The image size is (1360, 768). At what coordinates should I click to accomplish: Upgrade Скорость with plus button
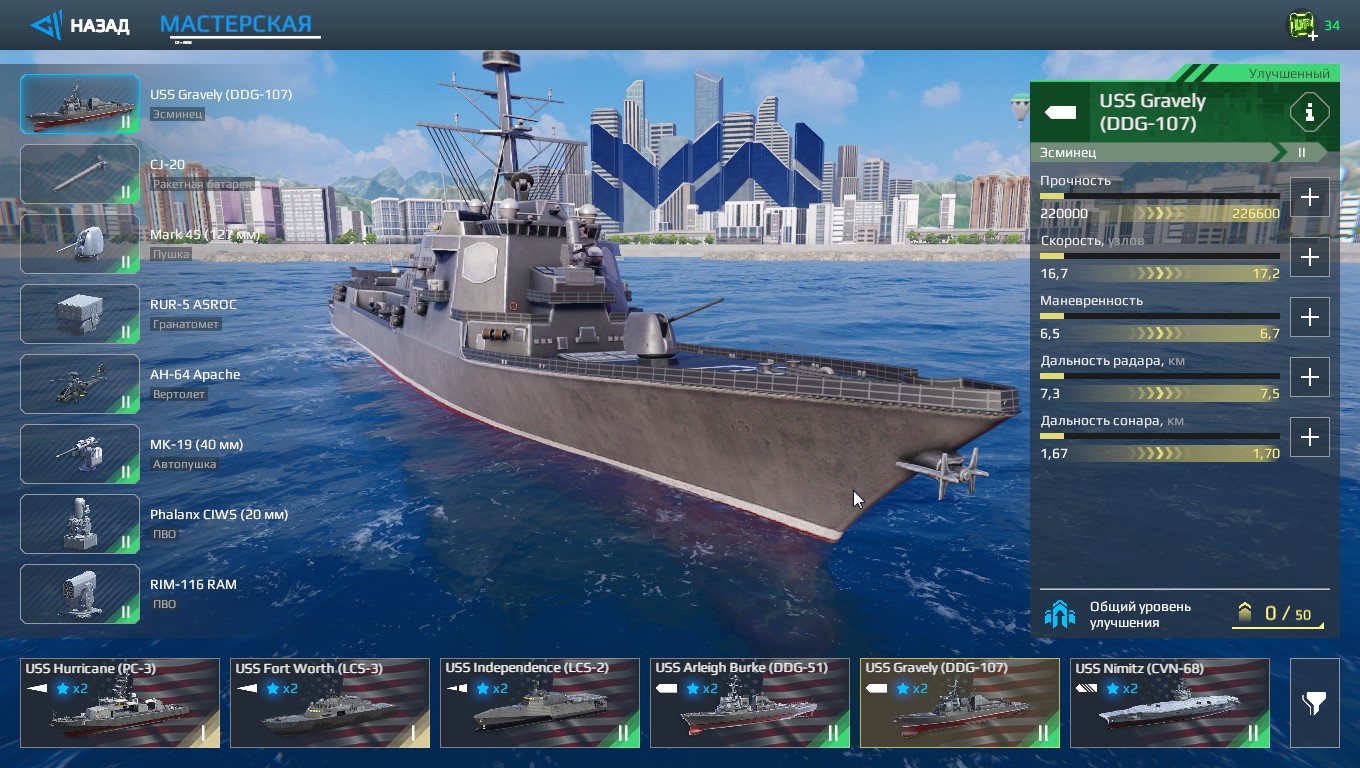coord(1310,257)
